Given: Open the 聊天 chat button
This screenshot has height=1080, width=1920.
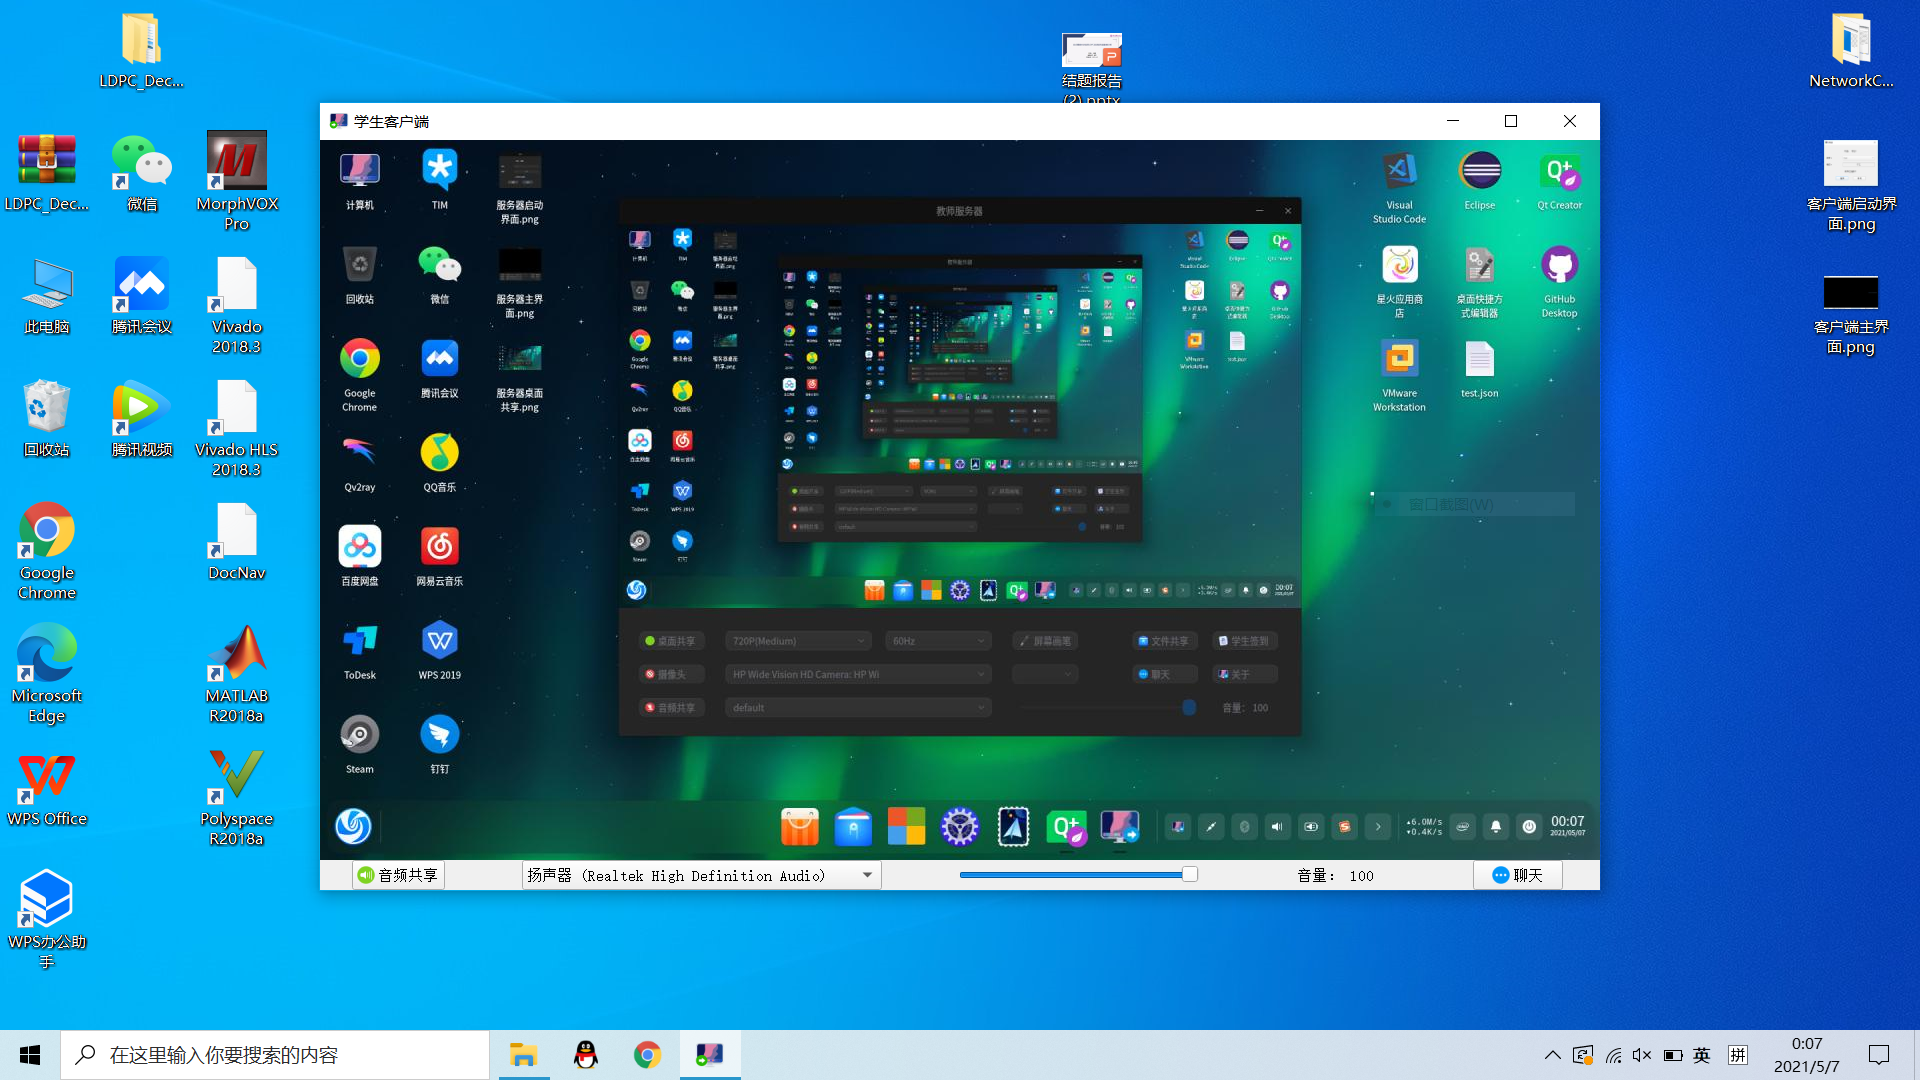Looking at the screenshot, I should (1517, 875).
